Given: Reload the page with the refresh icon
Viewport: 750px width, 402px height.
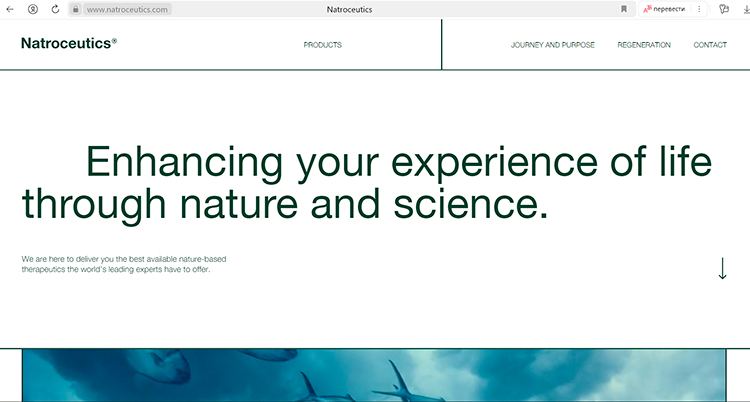Looking at the screenshot, I should point(54,9).
